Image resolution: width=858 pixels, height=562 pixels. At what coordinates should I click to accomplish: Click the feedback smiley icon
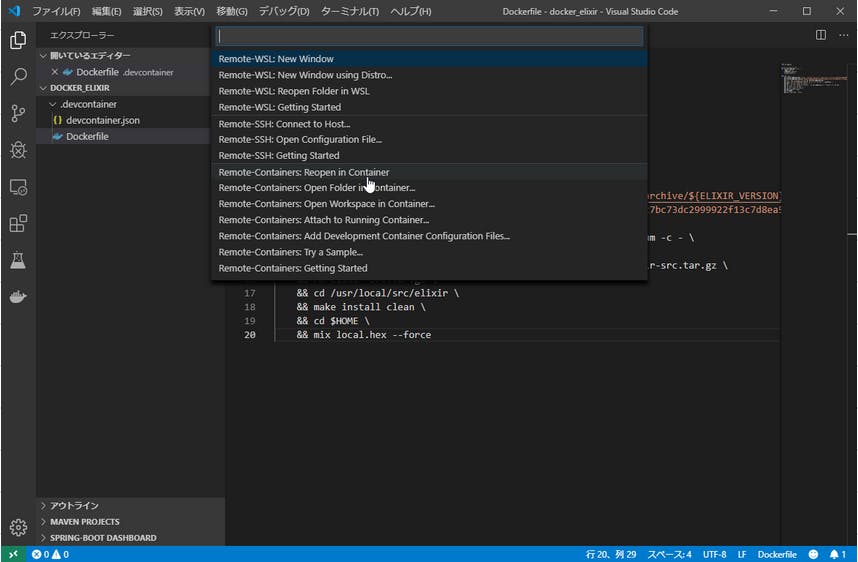click(813, 554)
